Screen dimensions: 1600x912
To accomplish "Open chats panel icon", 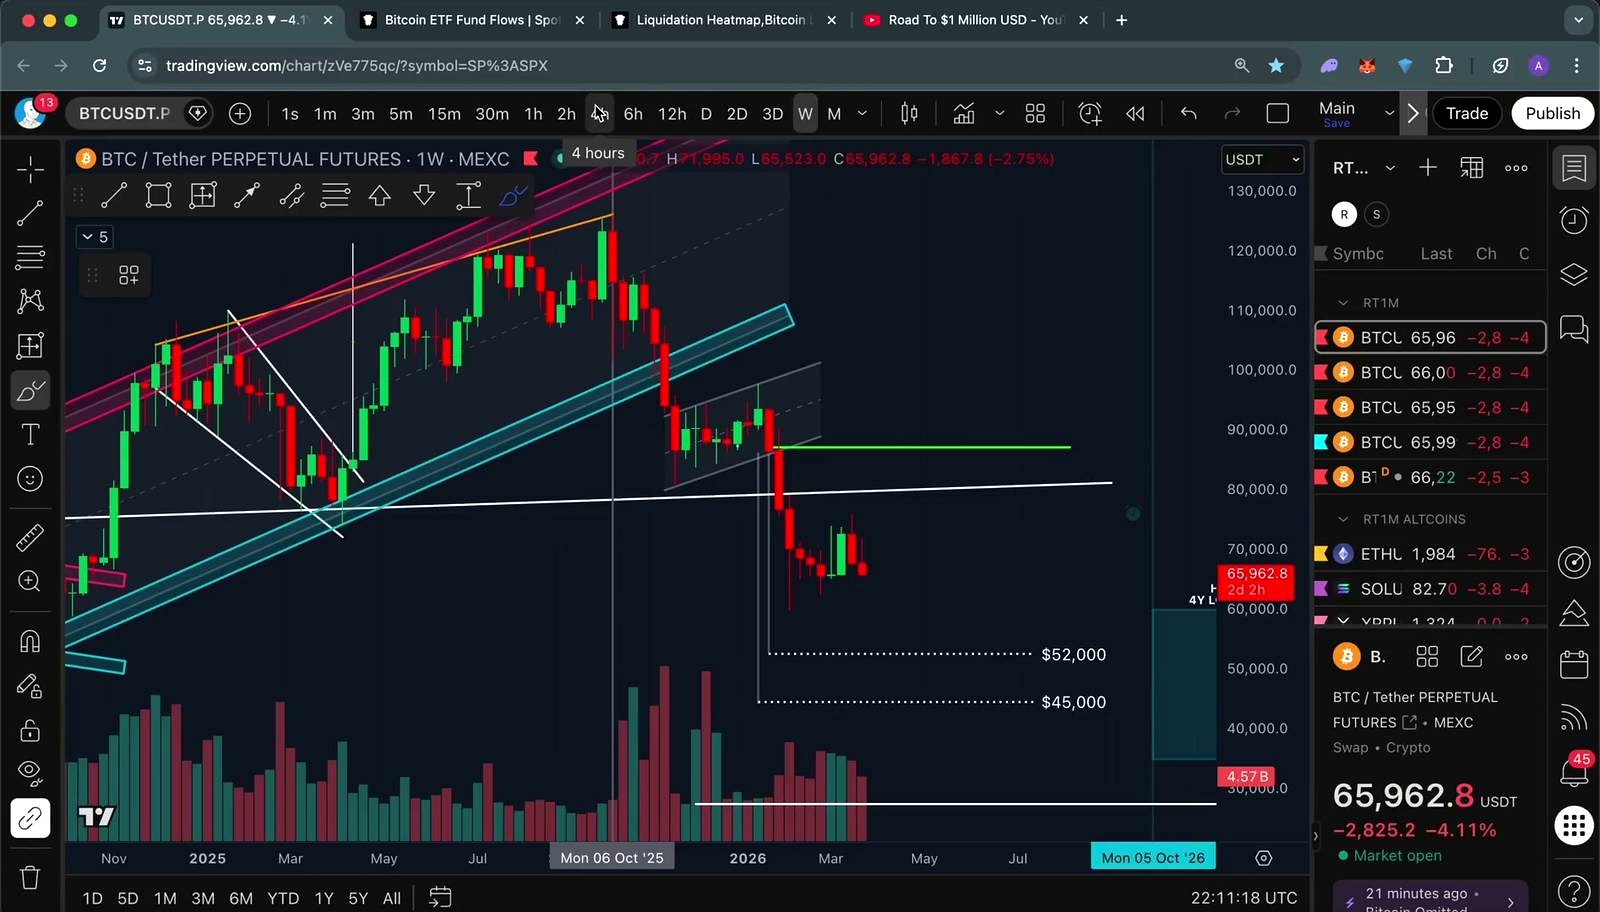I will [1574, 328].
